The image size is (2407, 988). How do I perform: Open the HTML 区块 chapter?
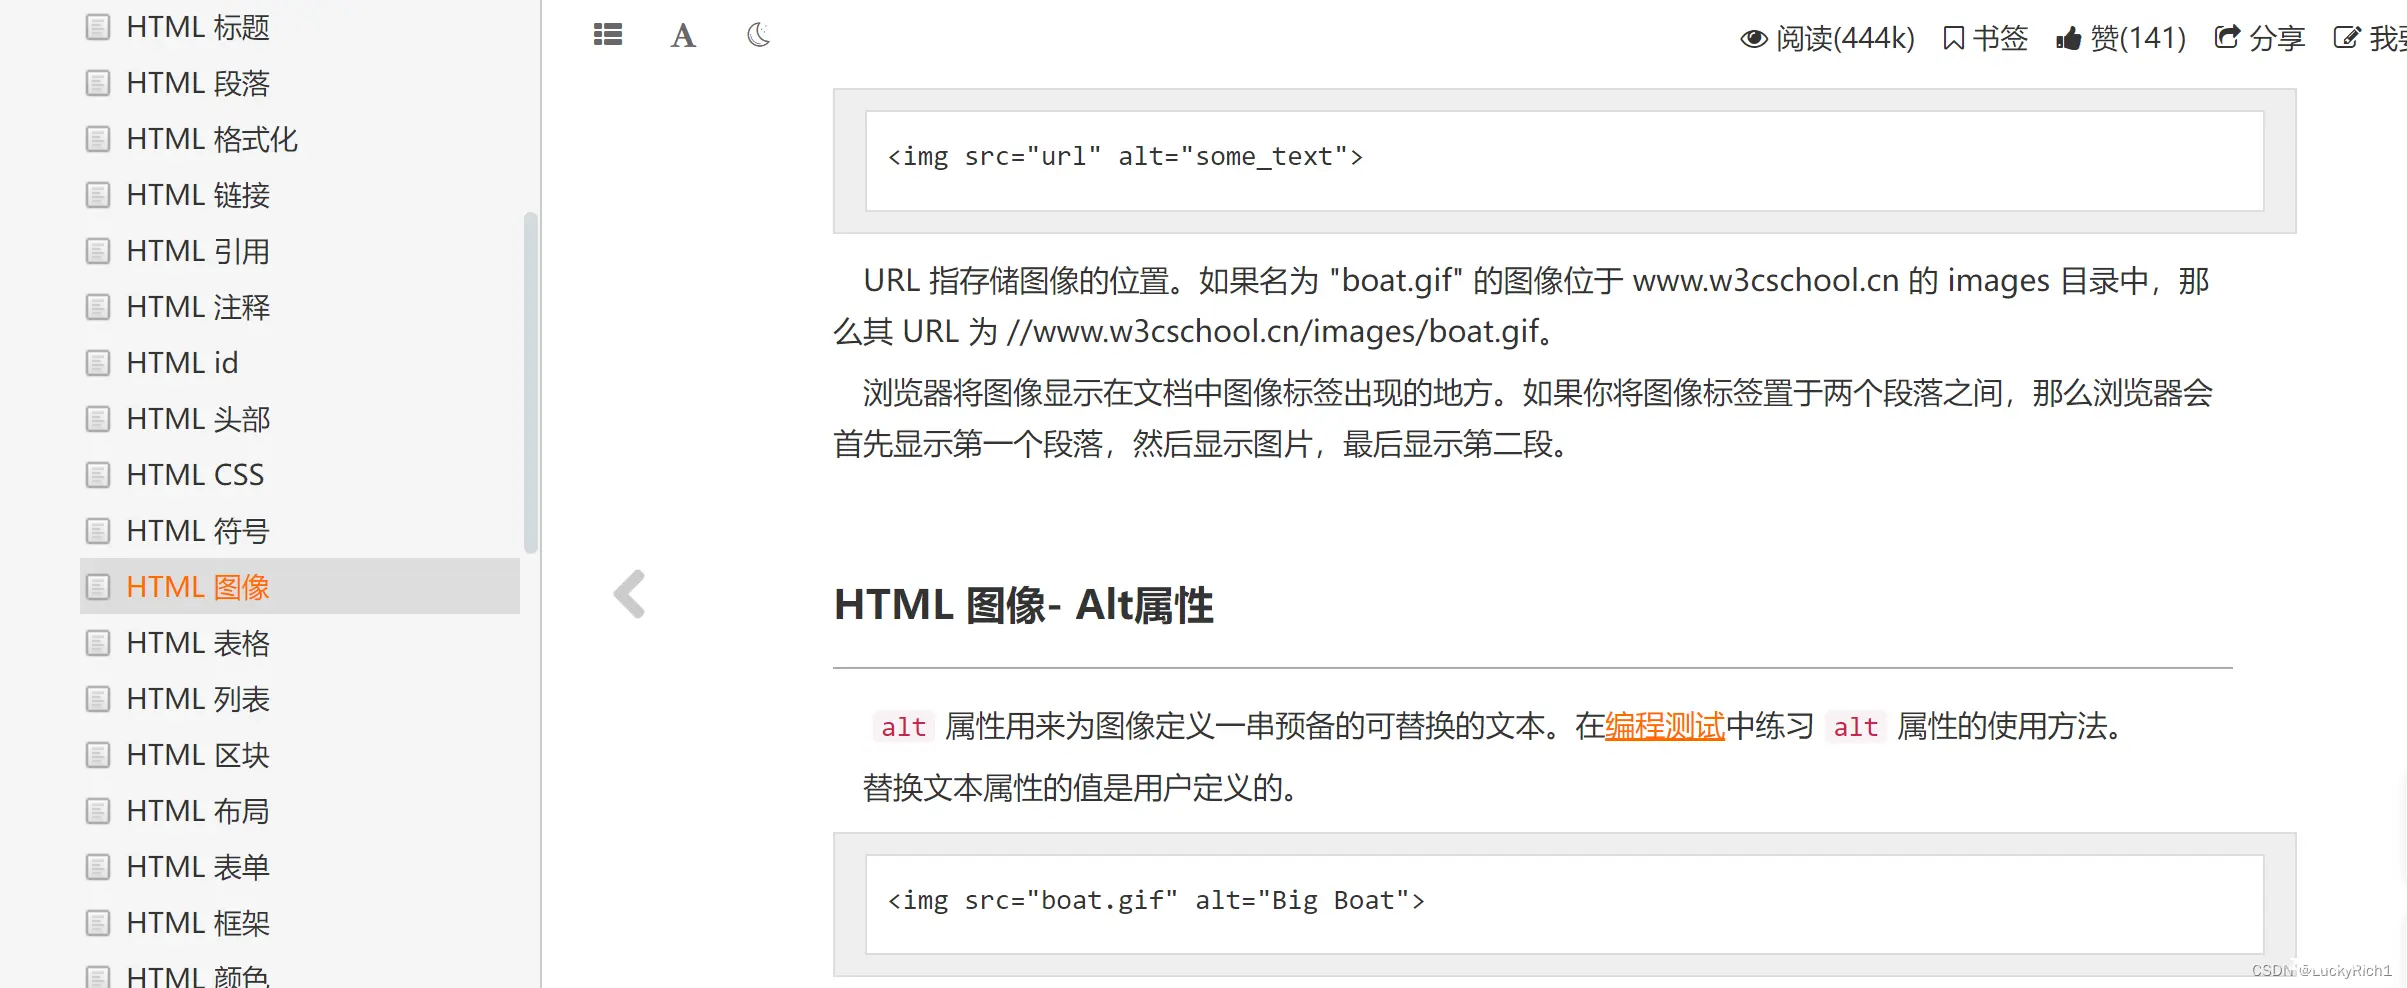point(198,755)
